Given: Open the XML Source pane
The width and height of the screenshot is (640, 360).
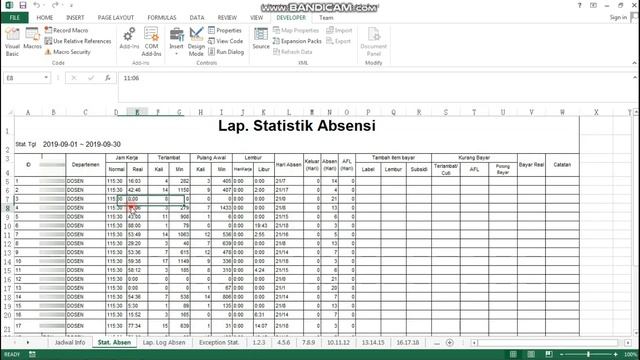Looking at the screenshot, I should pos(261,39).
